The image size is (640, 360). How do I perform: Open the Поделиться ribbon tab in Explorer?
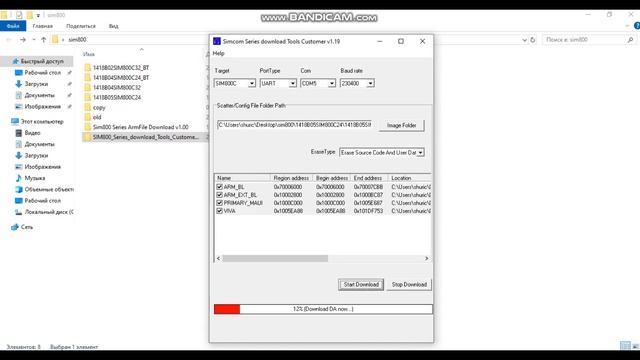(81, 26)
